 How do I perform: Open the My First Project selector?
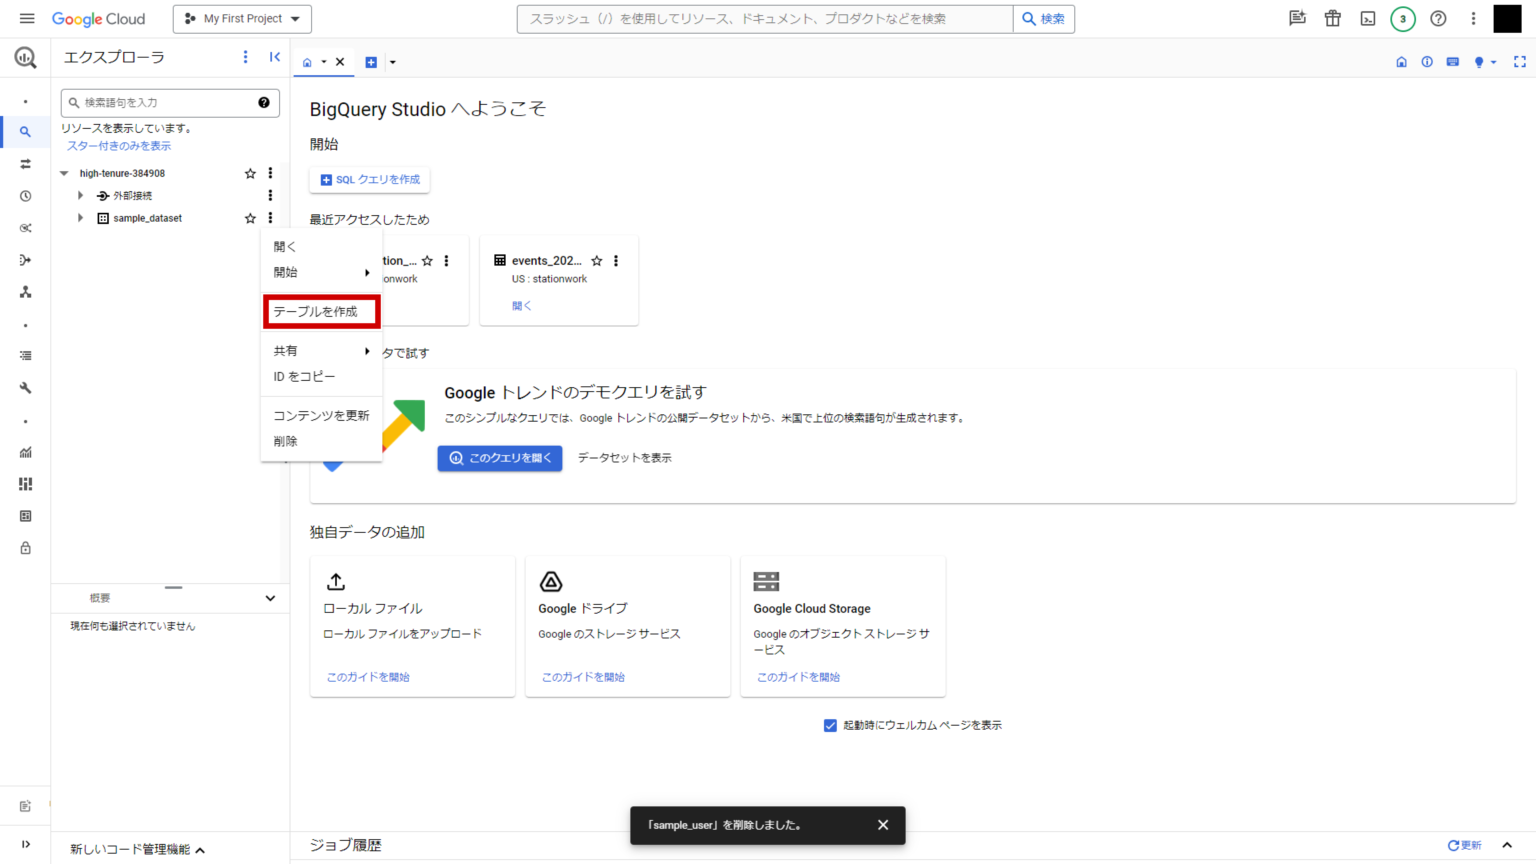tap(242, 18)
